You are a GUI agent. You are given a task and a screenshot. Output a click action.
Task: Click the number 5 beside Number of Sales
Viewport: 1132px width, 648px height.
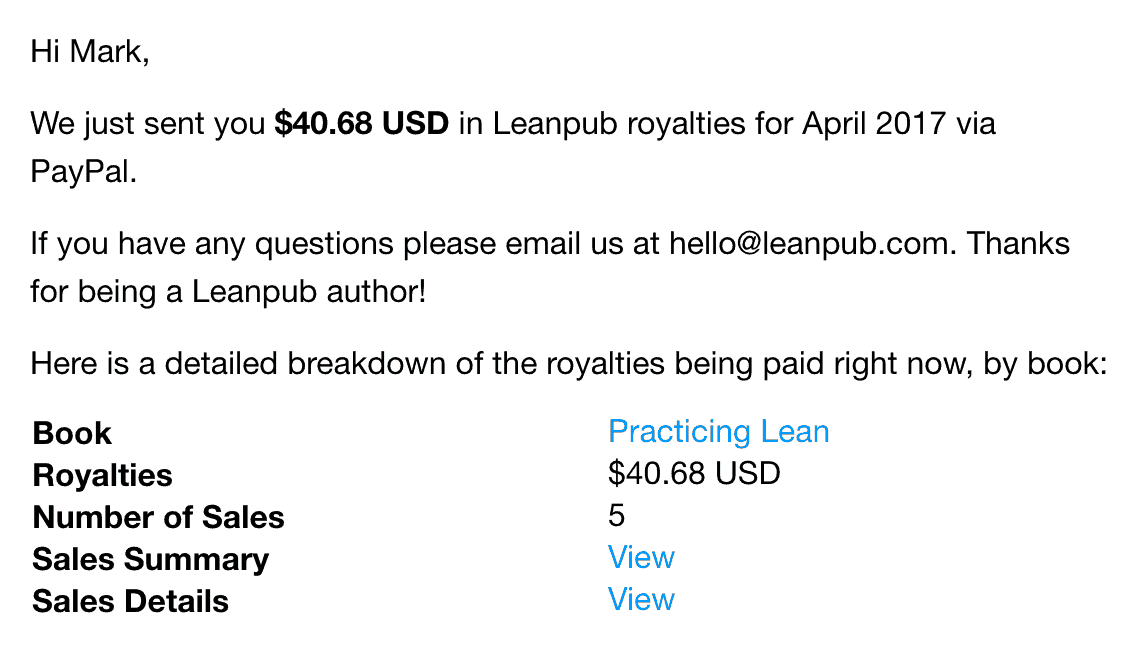click(x=616, y=515)
